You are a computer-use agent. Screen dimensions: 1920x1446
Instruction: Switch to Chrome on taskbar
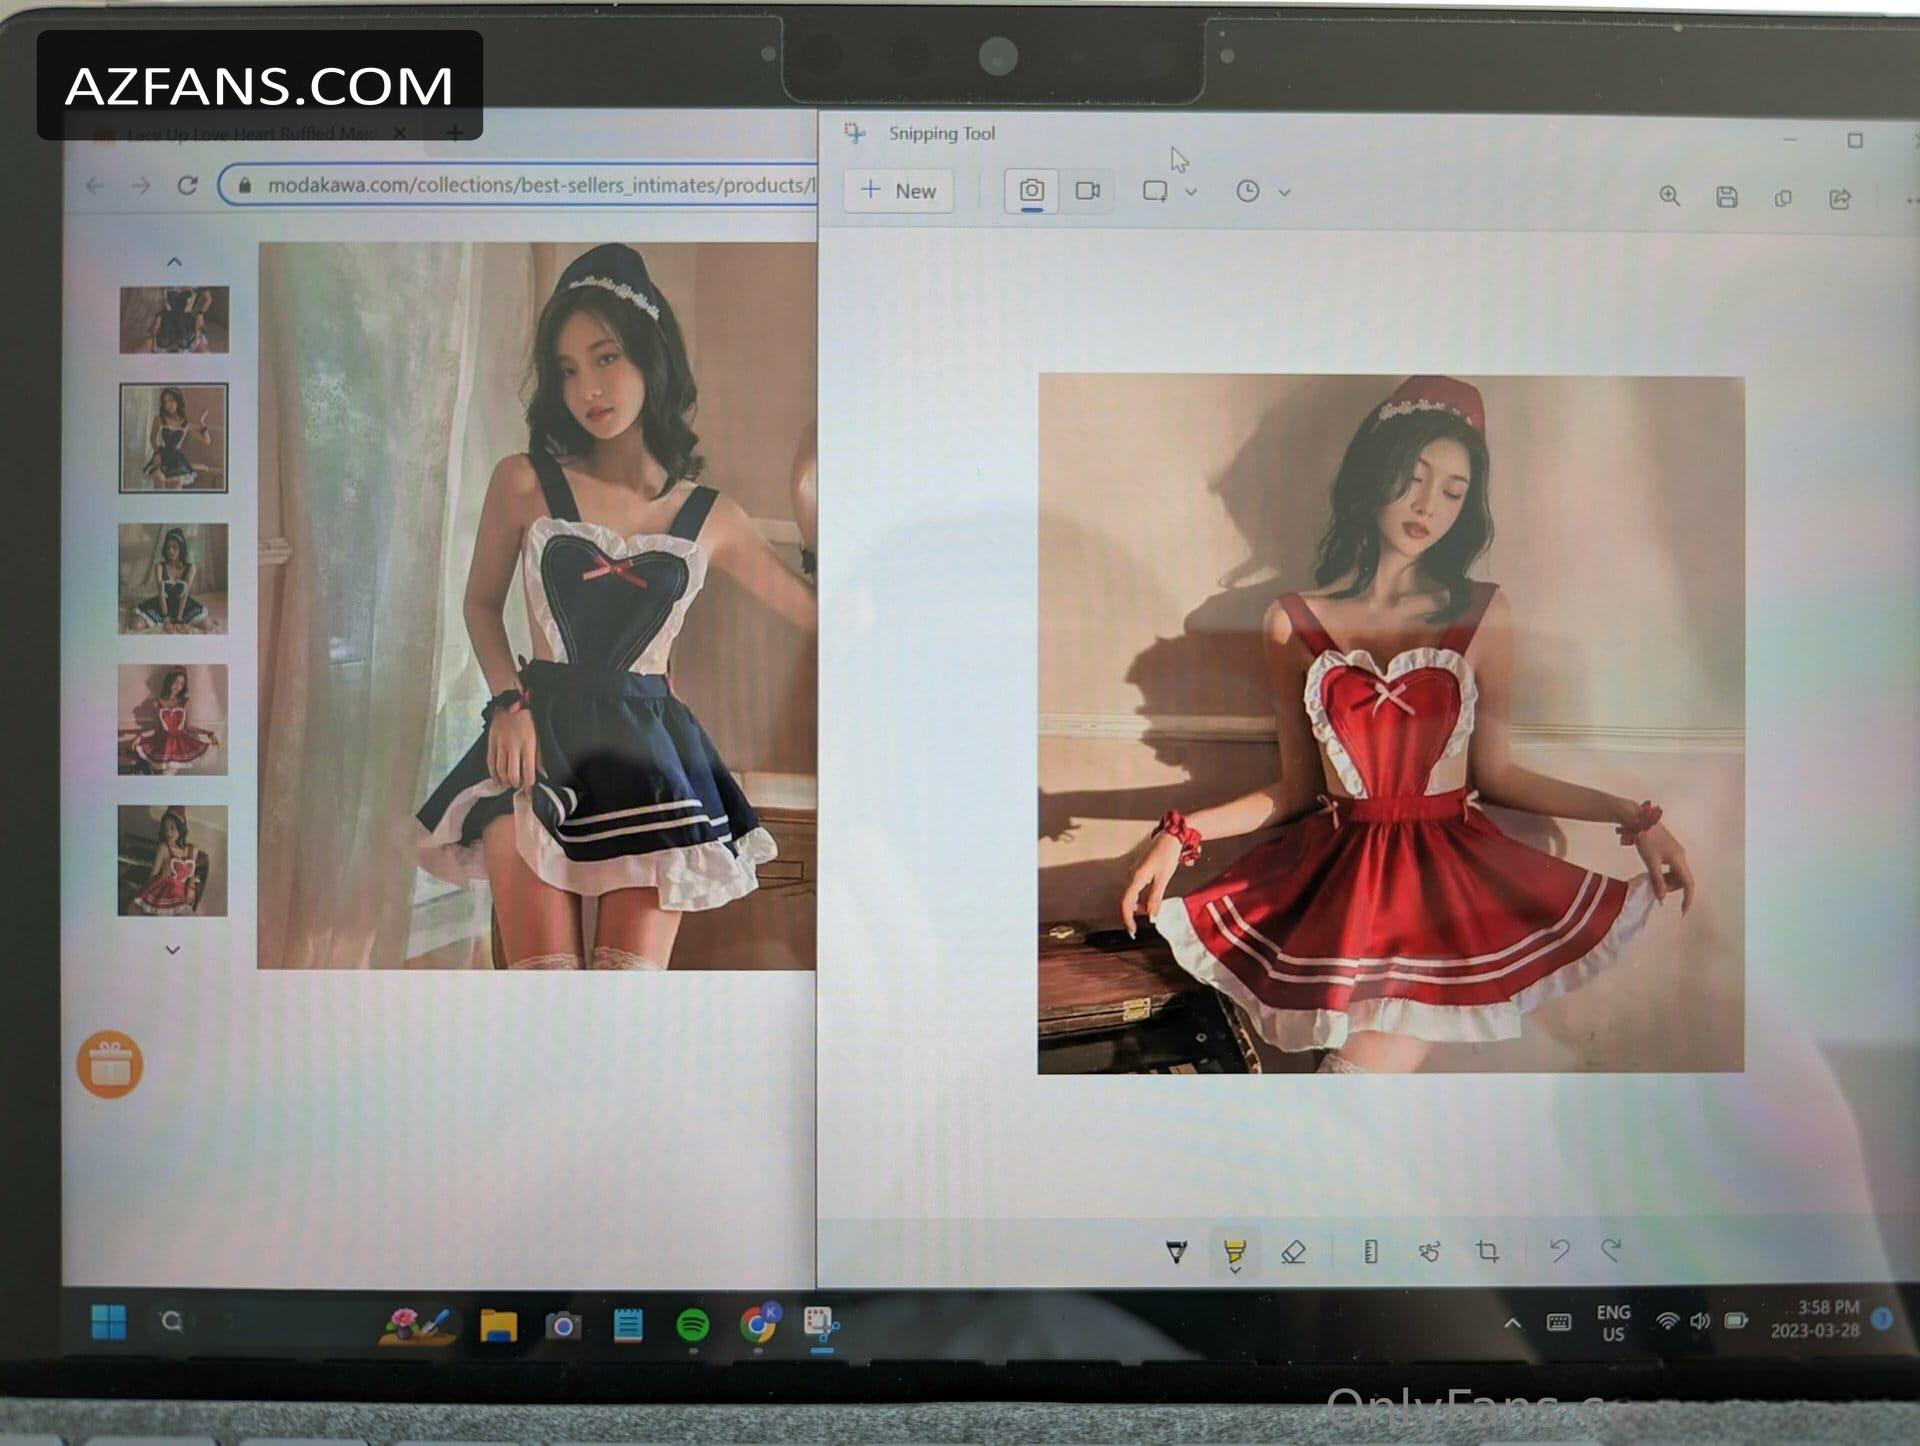click(759, 1323)
